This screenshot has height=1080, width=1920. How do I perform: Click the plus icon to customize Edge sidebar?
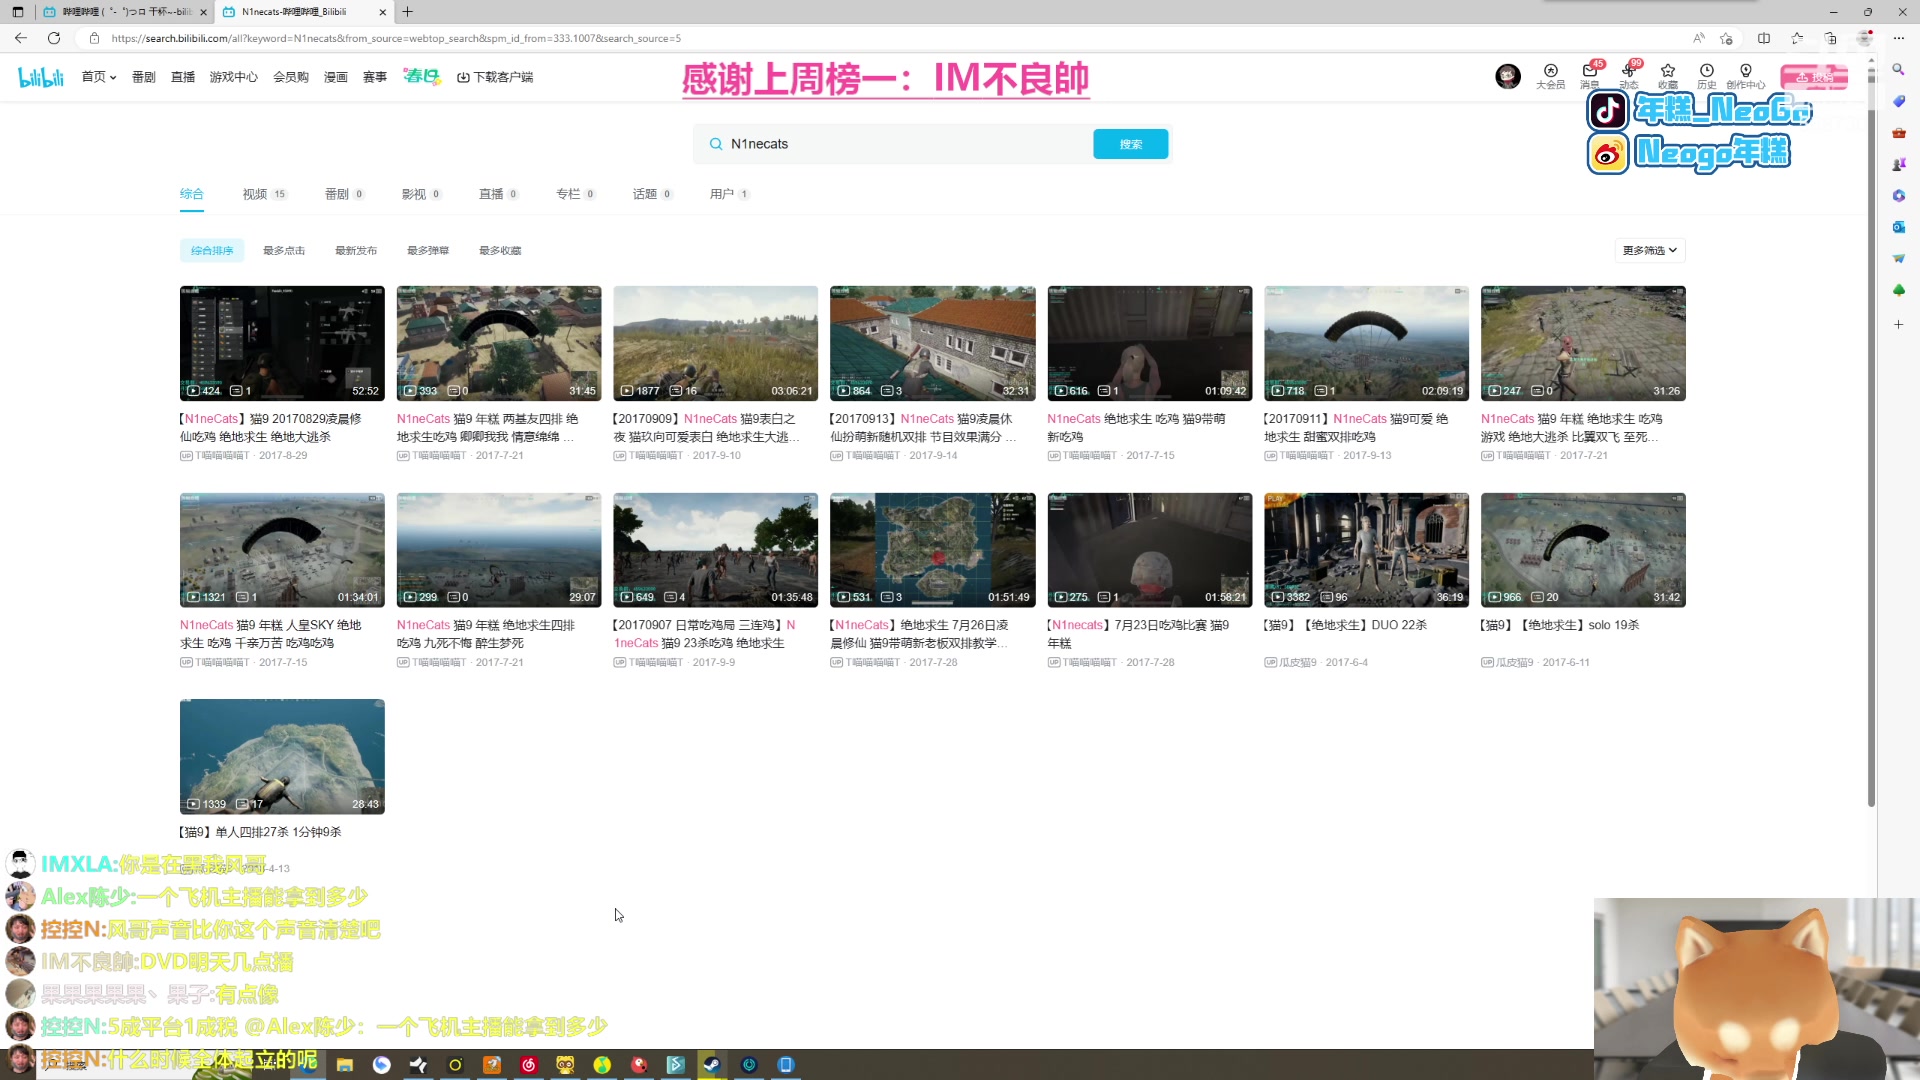tap(1898, 324)
